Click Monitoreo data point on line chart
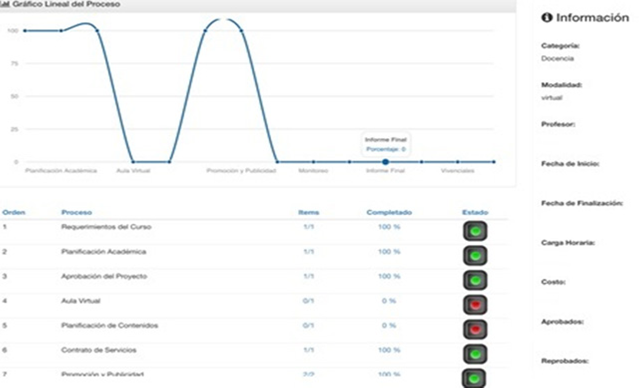 [x=313, y=162]
